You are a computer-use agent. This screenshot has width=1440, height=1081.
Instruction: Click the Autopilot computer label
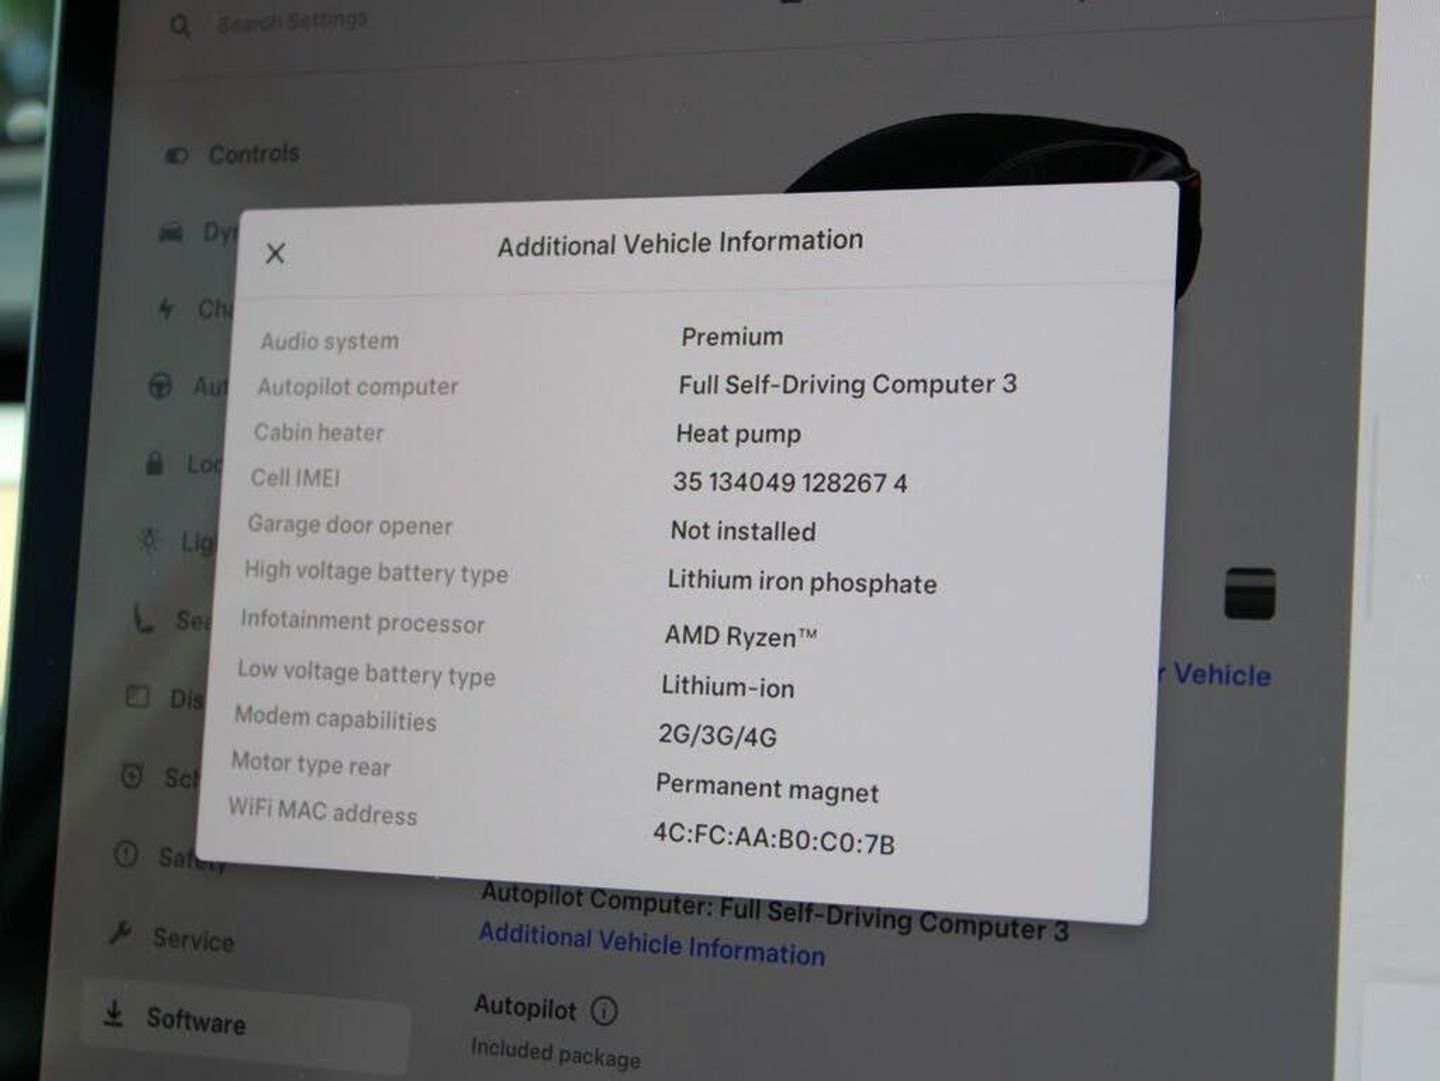(357, 386)
